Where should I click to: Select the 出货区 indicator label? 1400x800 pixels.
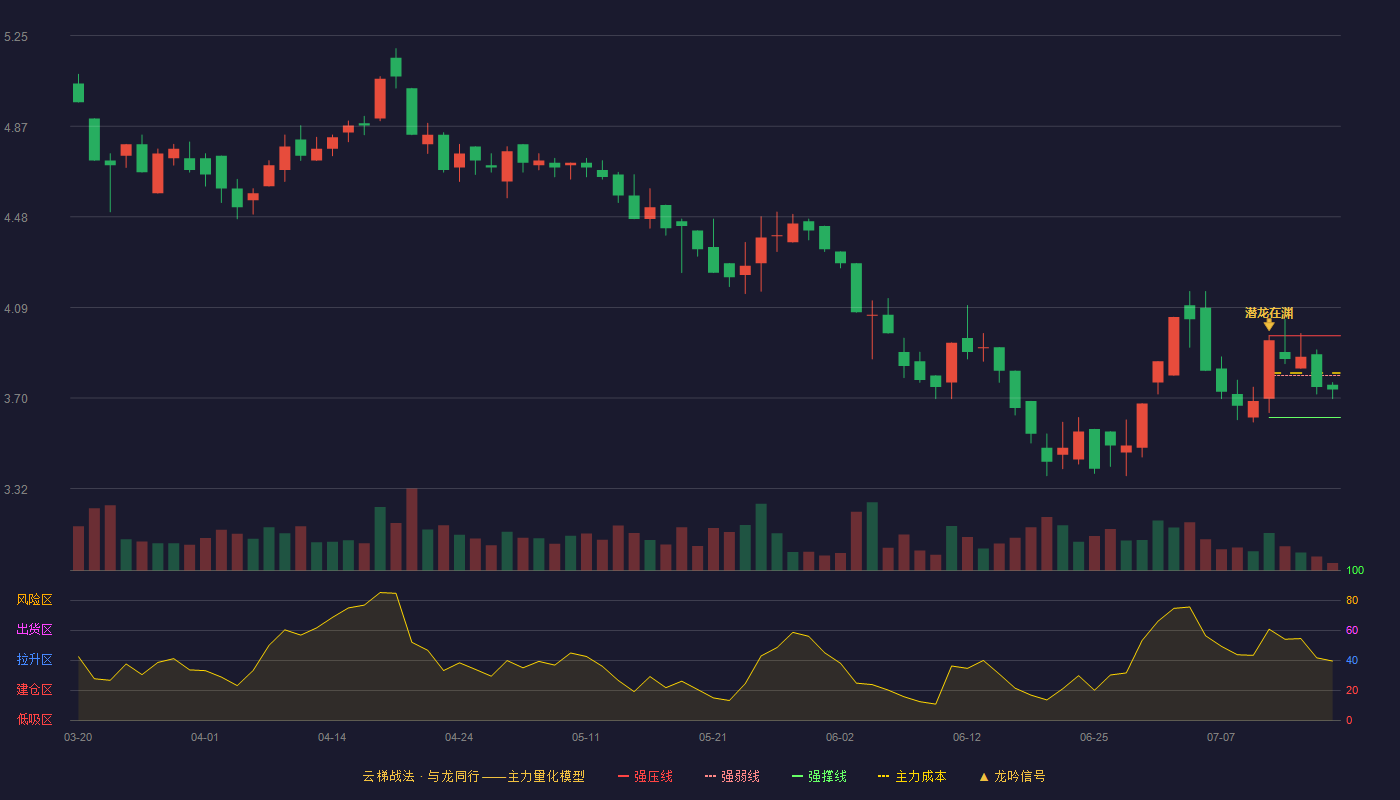tap(34, 630)
